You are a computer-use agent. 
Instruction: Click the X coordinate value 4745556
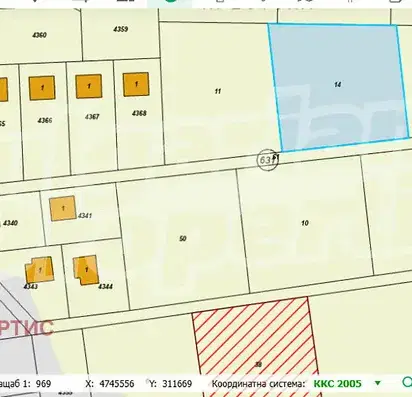117,384
